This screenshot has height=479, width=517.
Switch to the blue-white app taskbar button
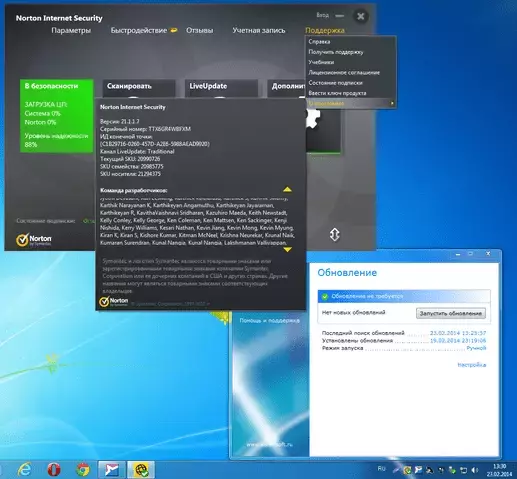click(112, 470)
